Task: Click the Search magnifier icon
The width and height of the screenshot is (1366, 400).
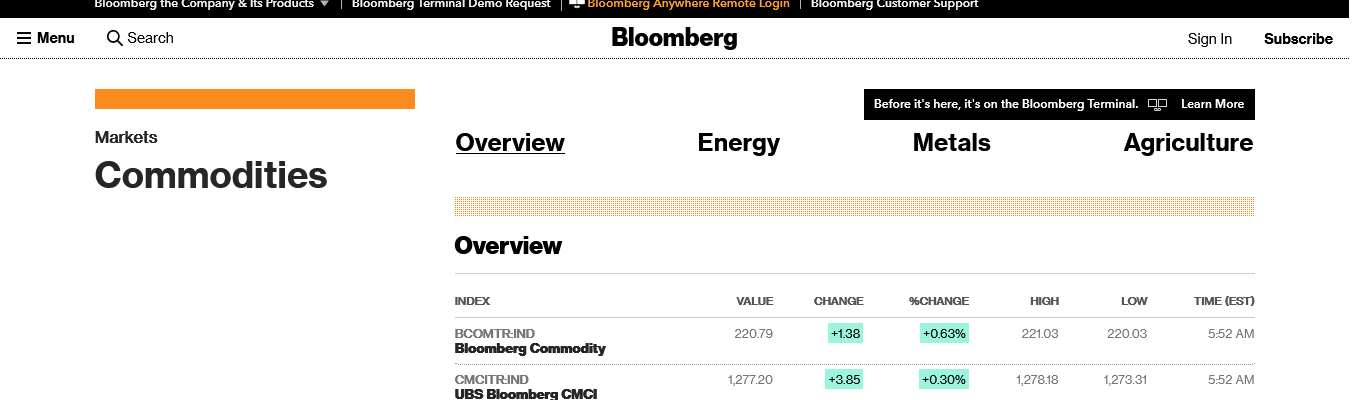Action: click(x=115, y=38)
